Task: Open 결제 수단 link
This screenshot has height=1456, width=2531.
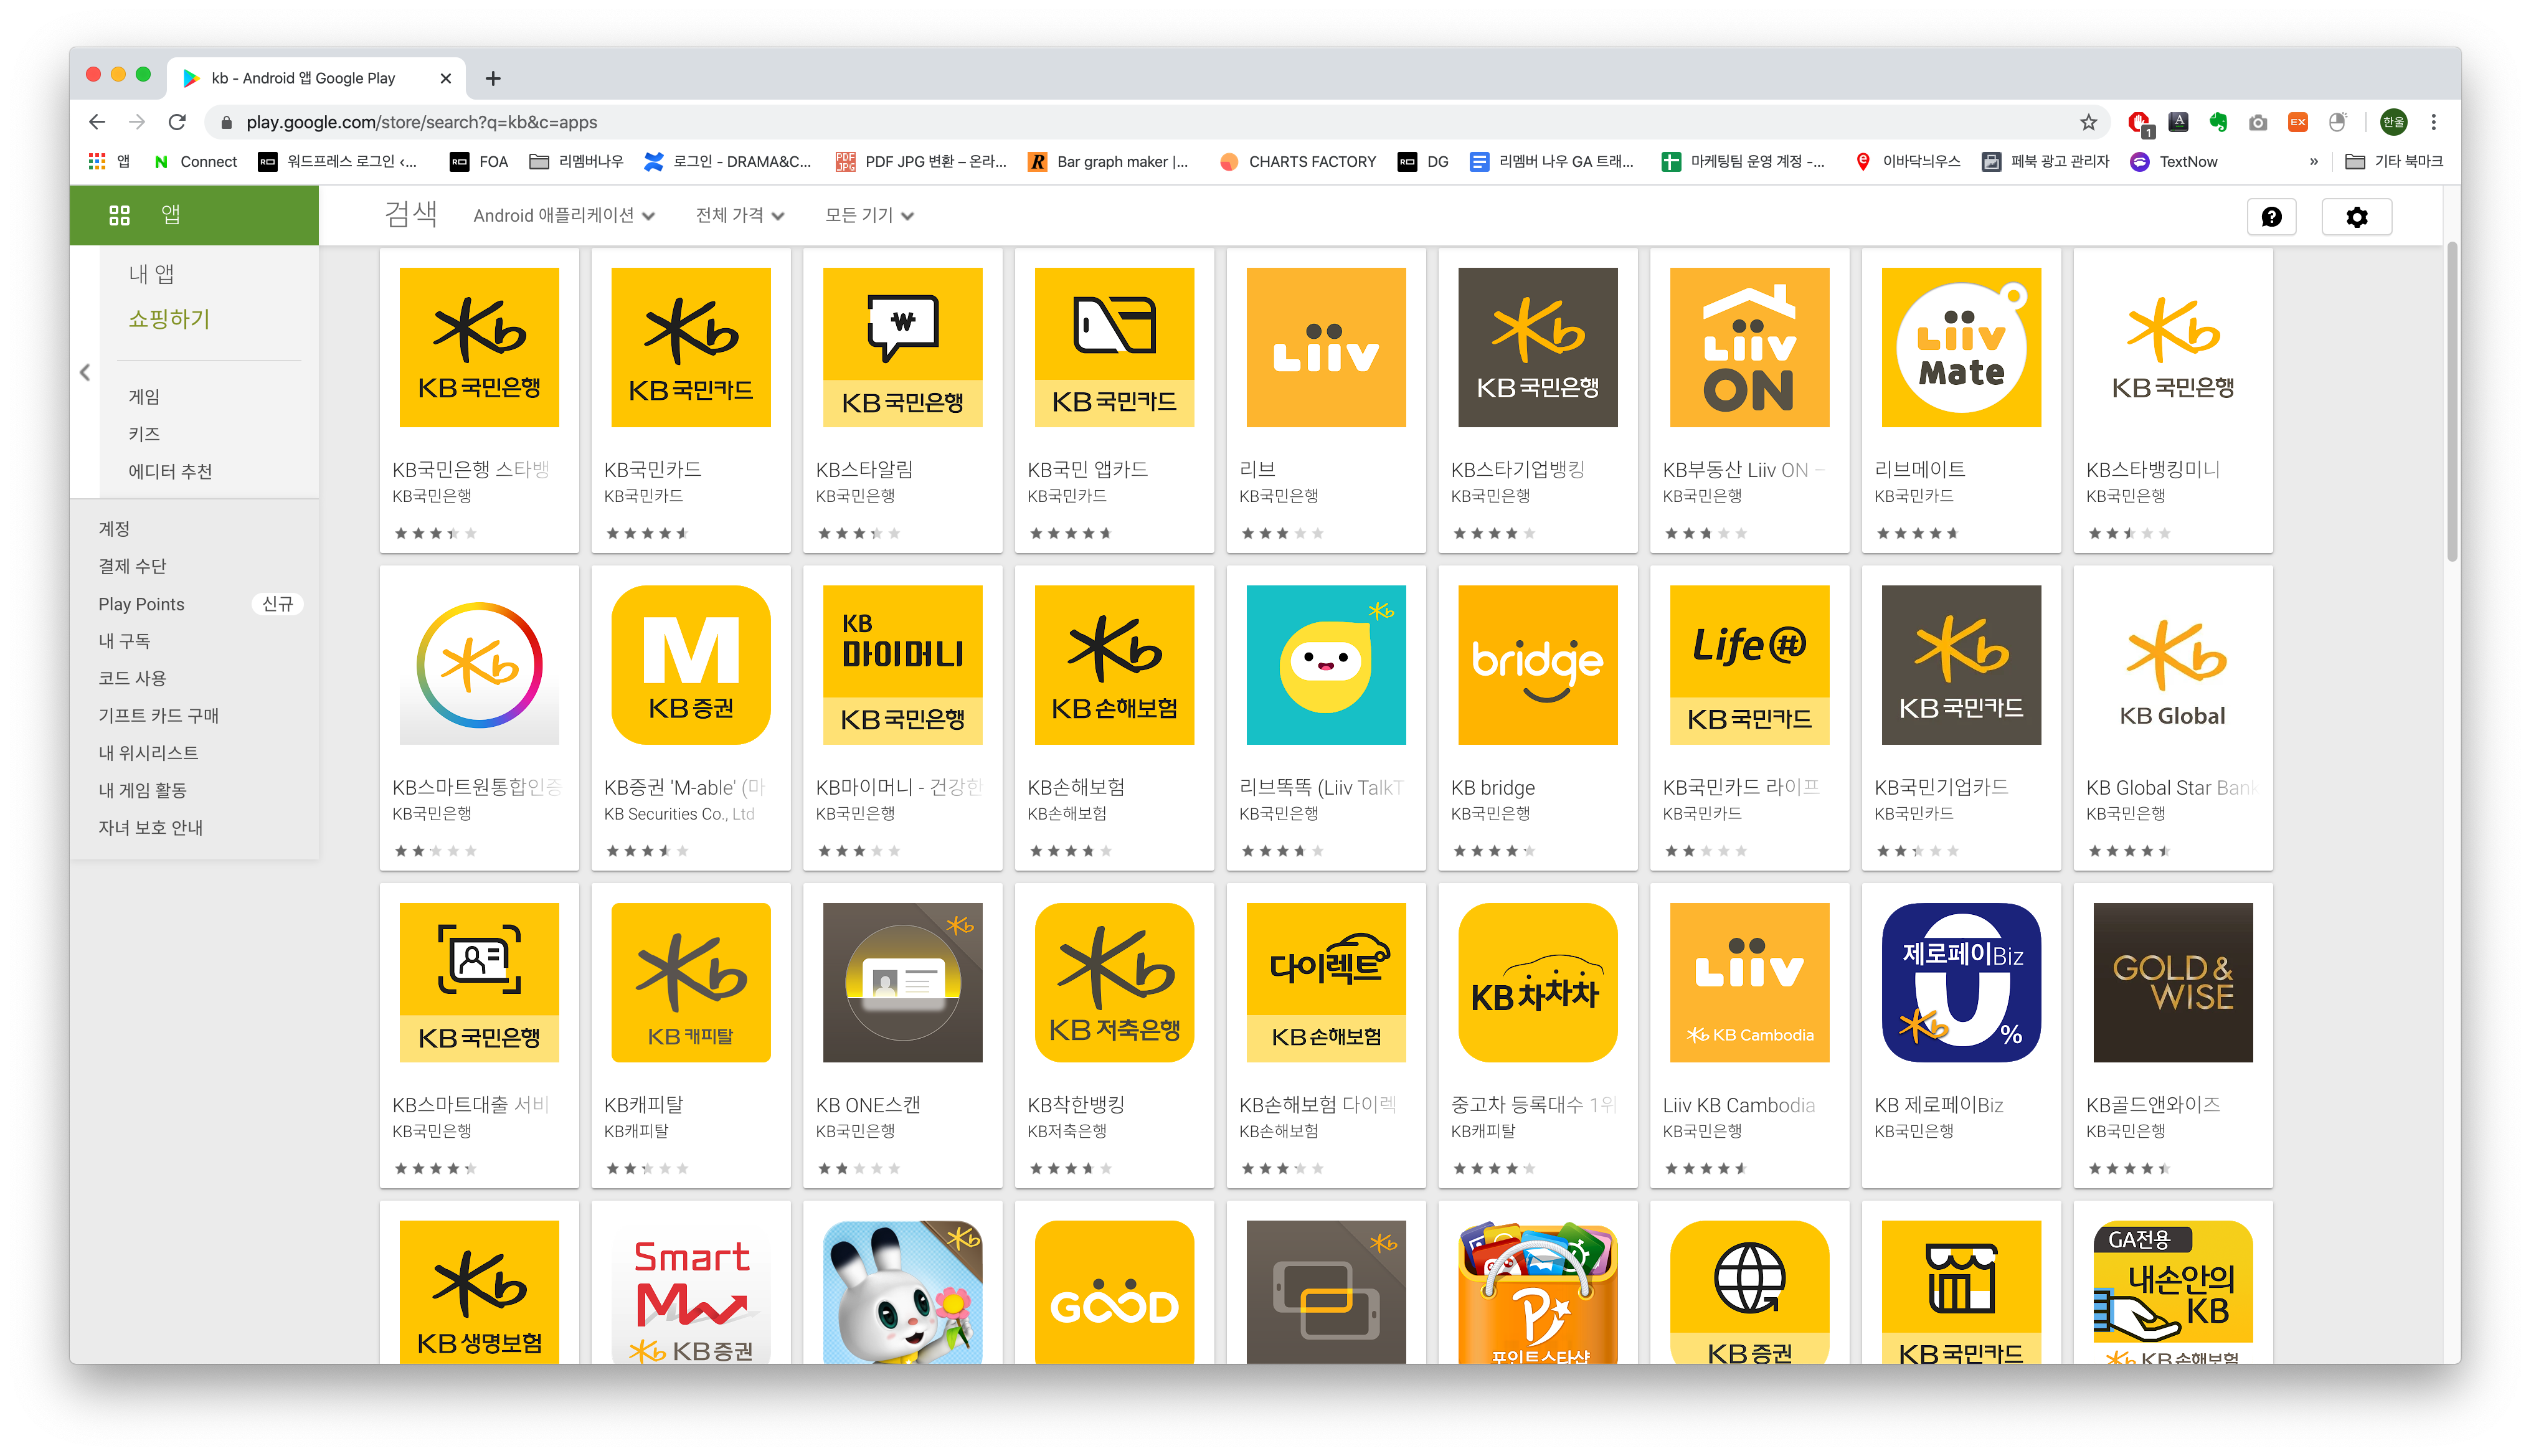Action: (132, 566)
